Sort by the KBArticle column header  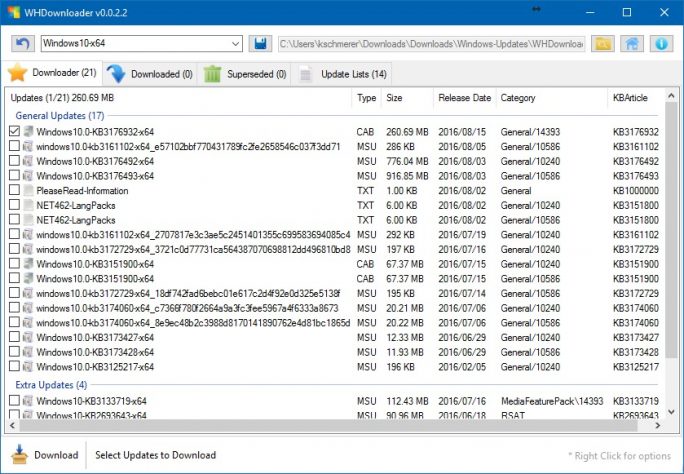click(x=636, y=98)
